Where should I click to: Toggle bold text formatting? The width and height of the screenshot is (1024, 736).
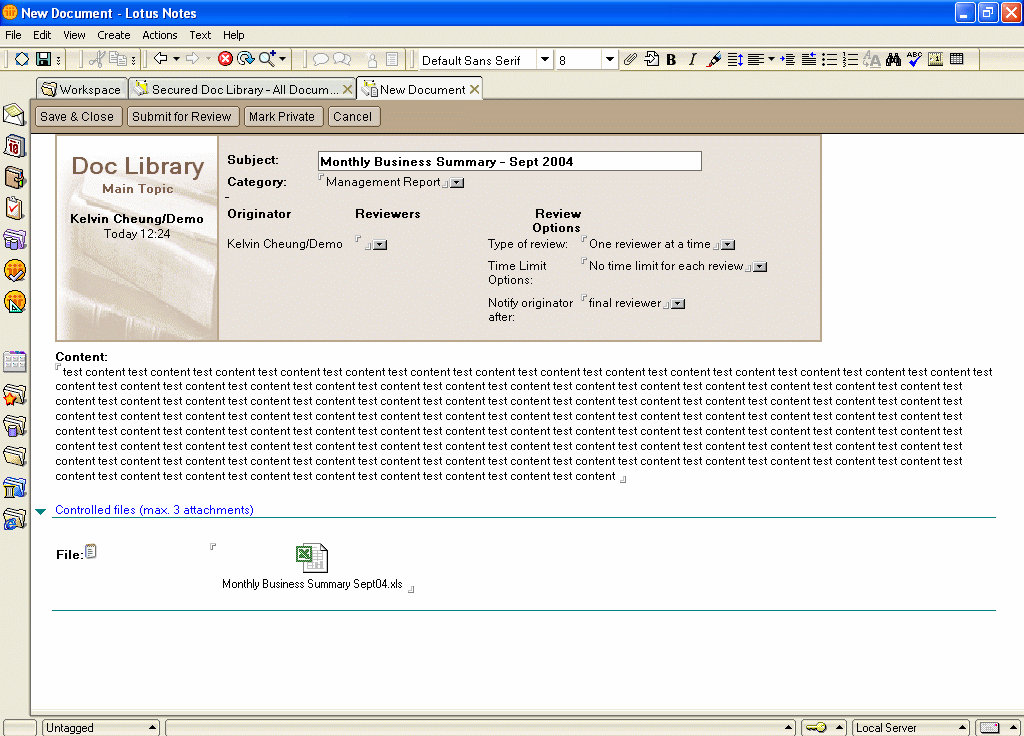point(671,60)
